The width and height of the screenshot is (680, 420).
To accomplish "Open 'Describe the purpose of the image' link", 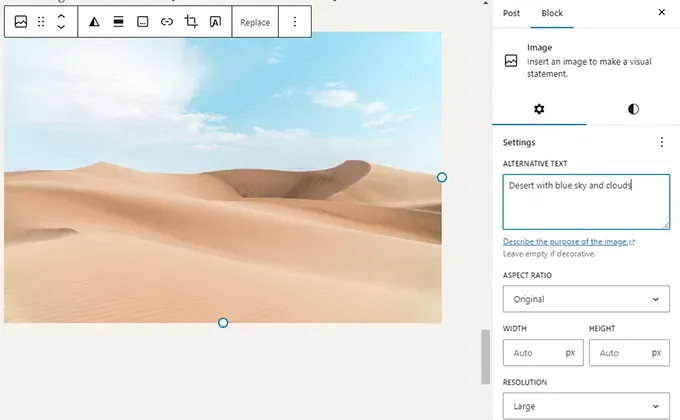I will [568, 242].
